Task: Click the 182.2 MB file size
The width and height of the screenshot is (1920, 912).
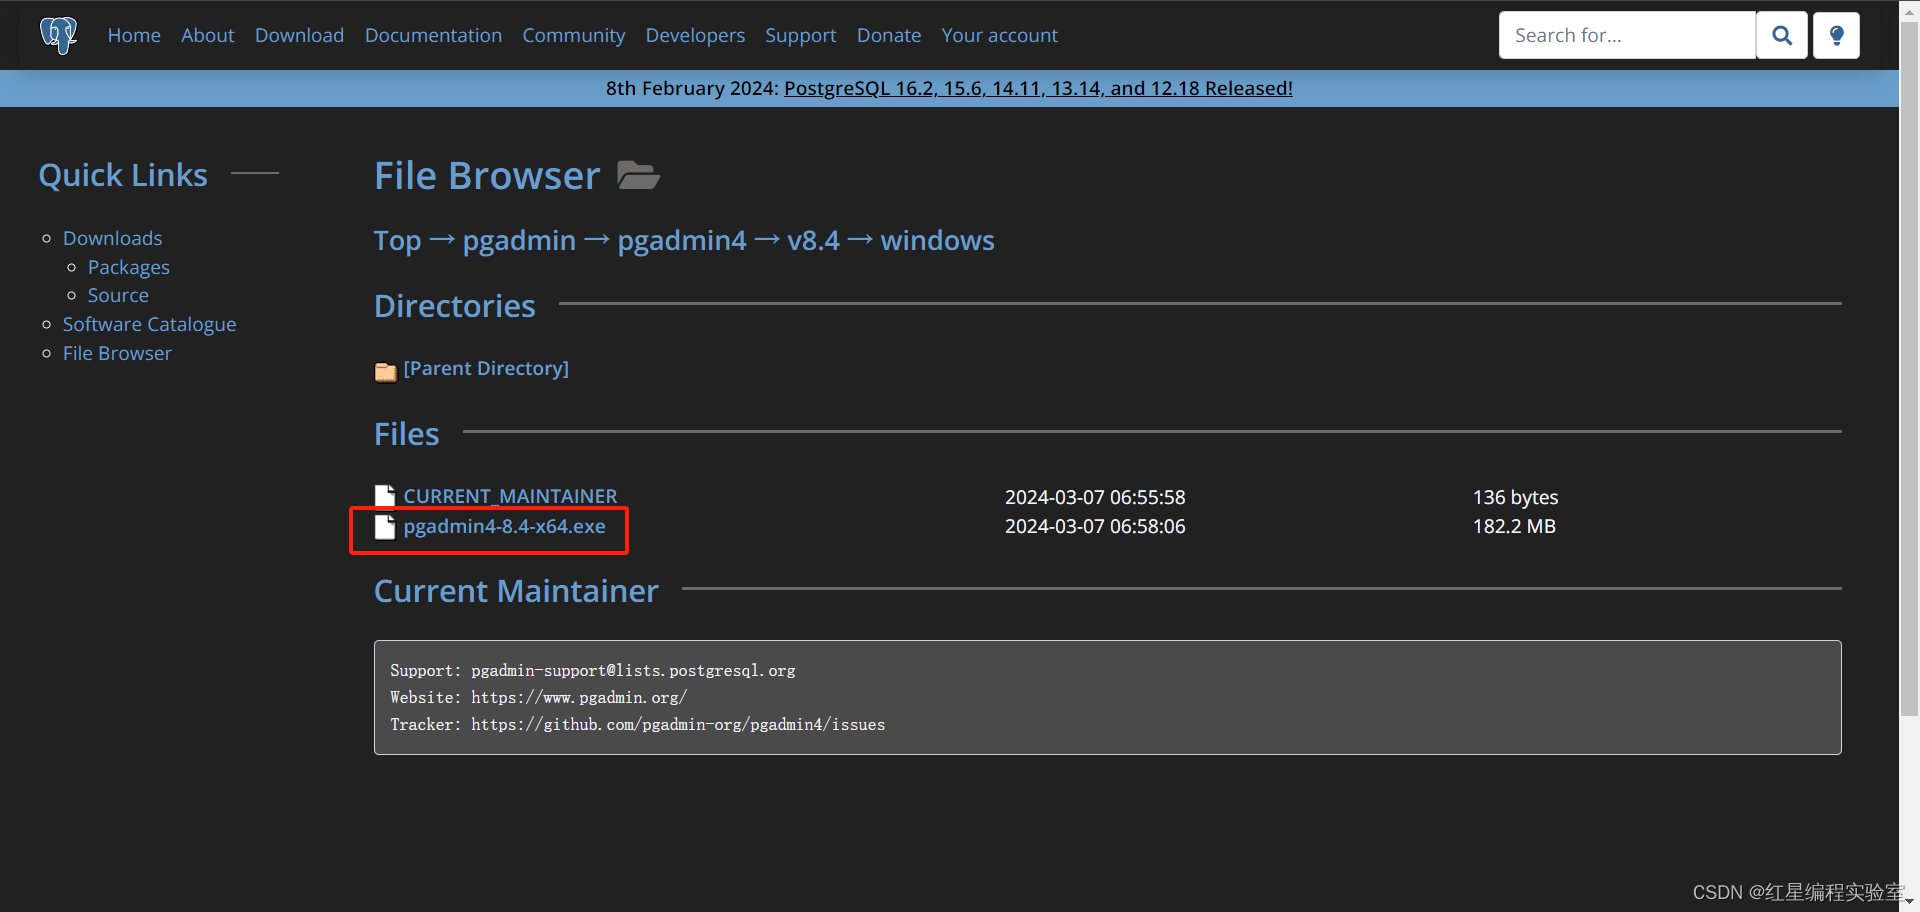Action: pyautogui.click(x=1514, y=526)
